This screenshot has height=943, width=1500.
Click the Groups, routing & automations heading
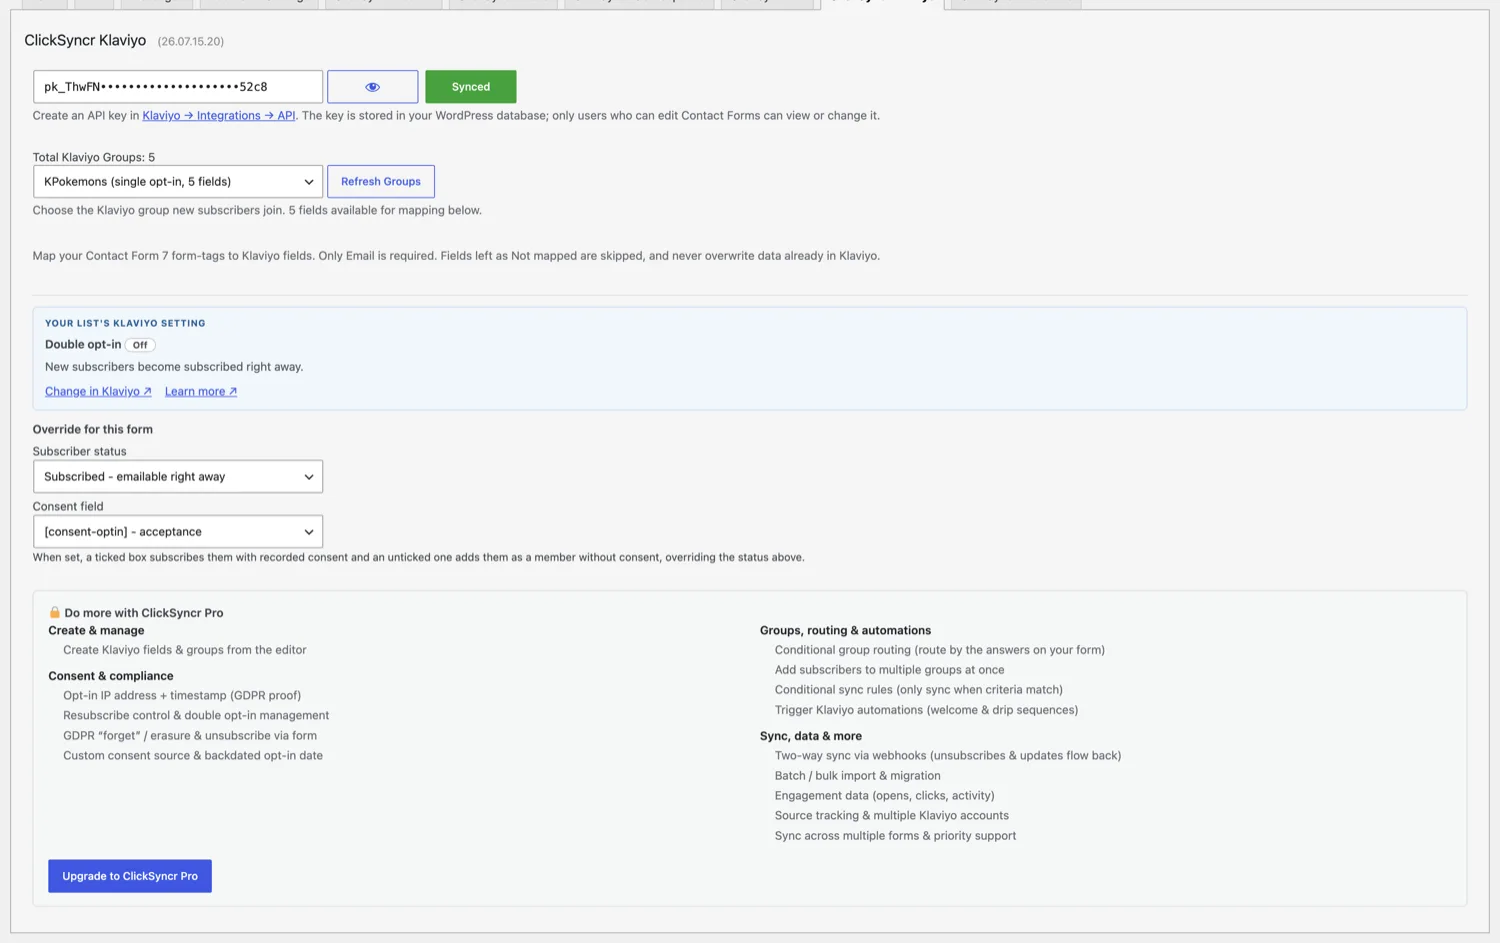click(x=846, y=631)
